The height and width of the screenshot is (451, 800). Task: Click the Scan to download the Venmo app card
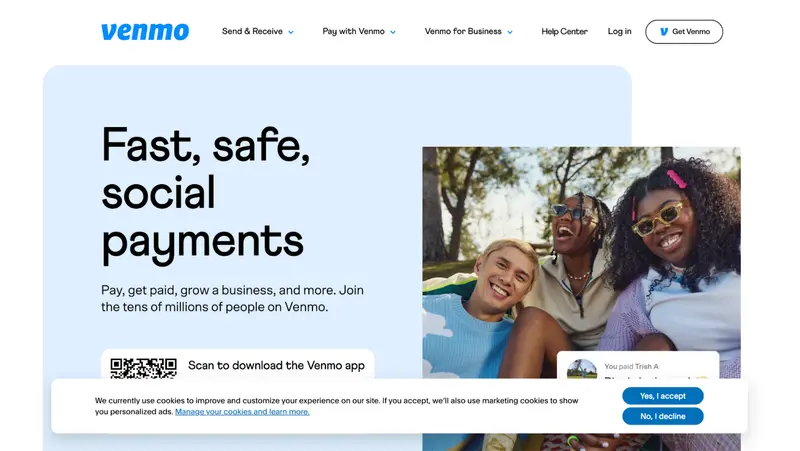[x=238, y=364]
